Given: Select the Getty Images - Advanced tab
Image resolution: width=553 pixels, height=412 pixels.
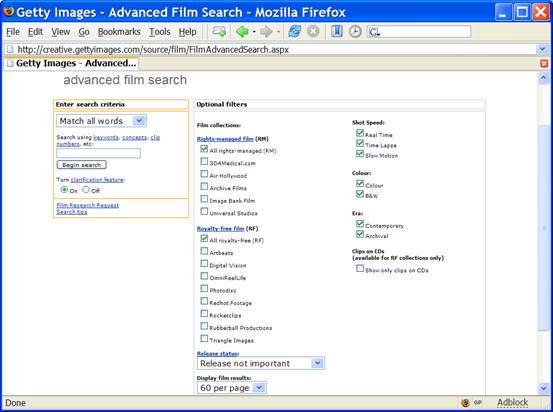Looking at the screenshot, I should point(71,63).
